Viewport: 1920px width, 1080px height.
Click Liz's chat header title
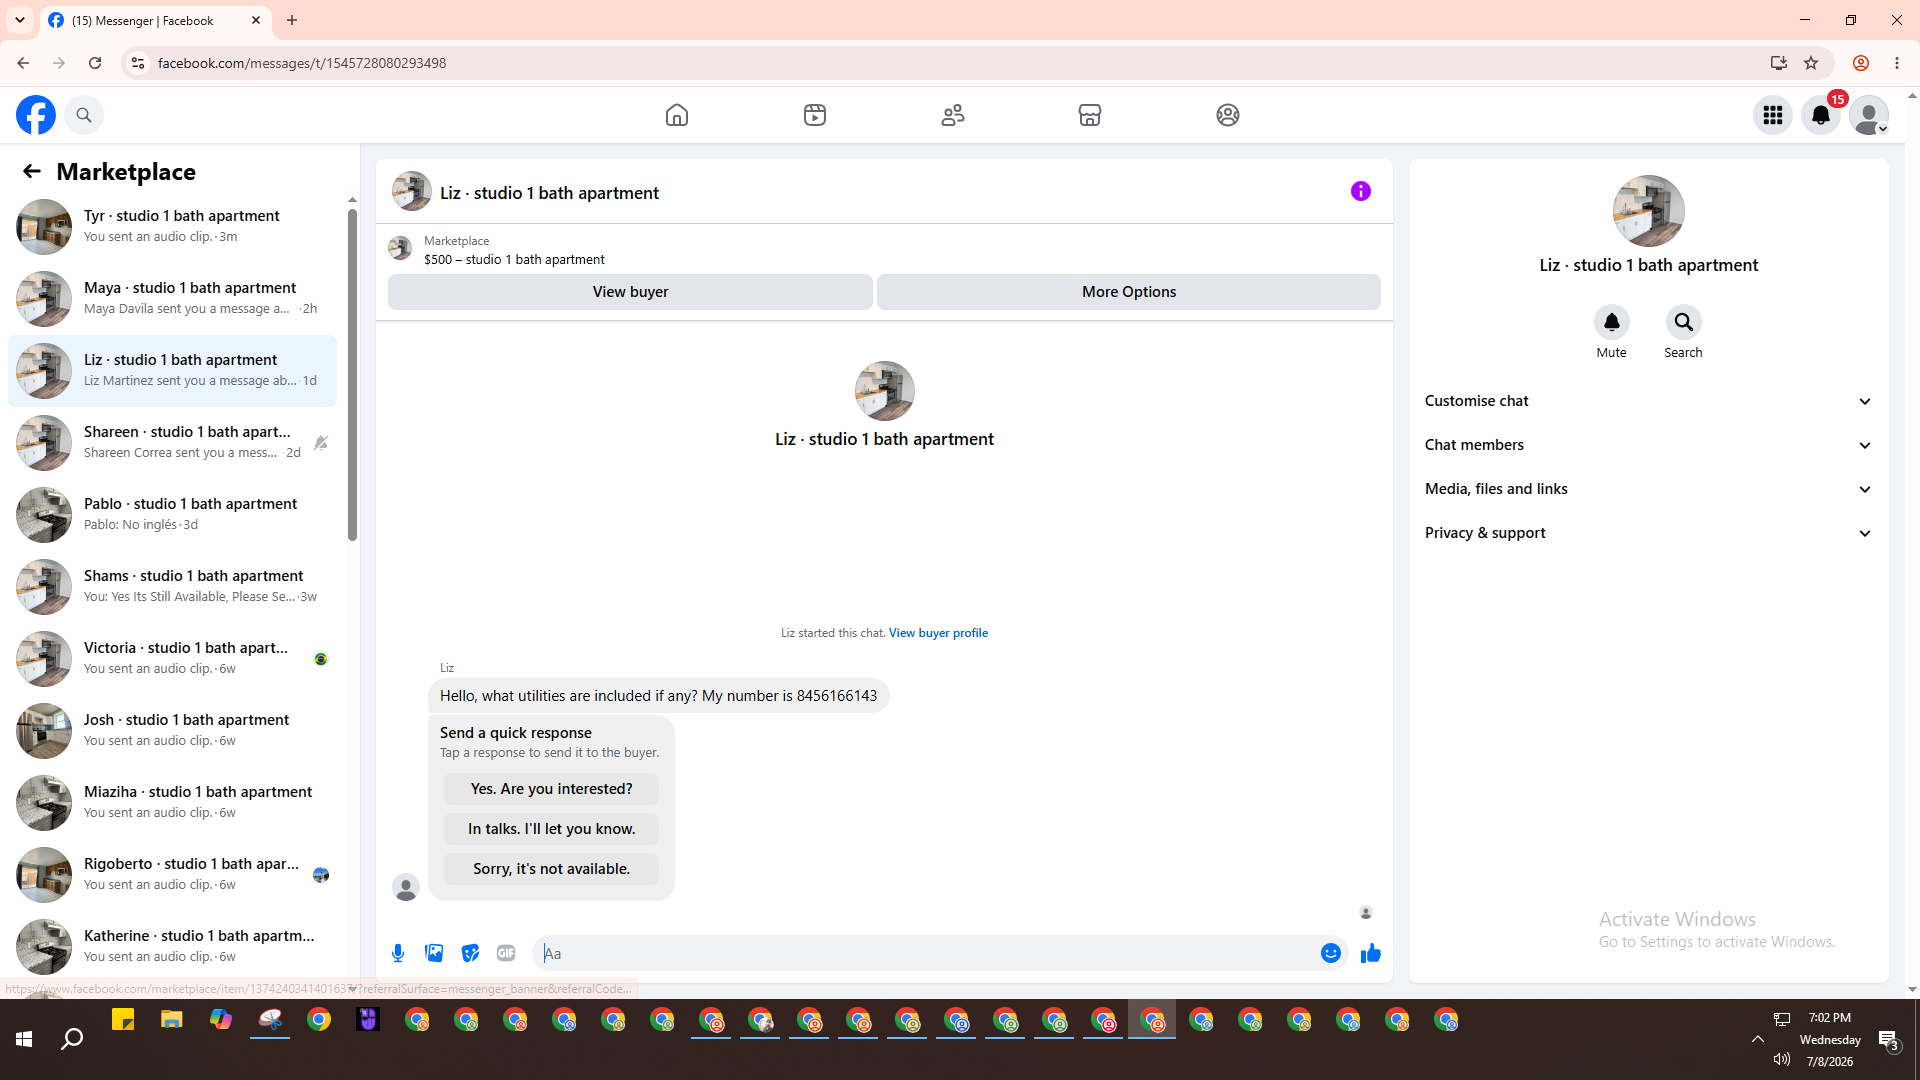(549, 193)
